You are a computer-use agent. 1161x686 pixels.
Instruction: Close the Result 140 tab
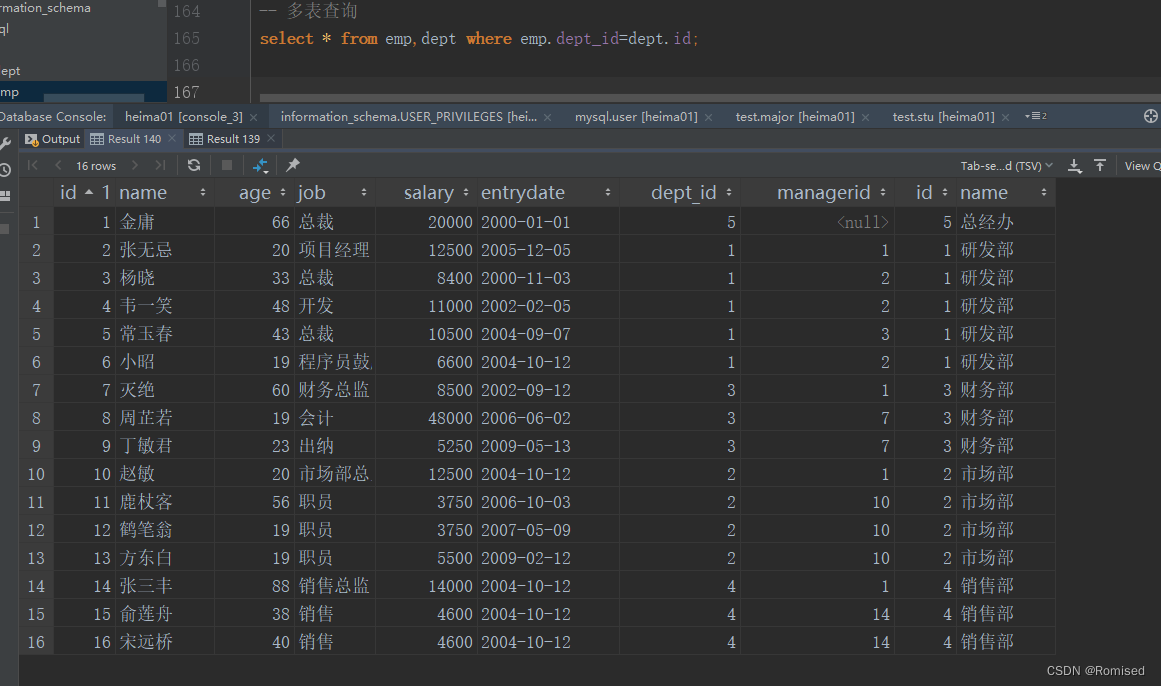tap(172, 139)
